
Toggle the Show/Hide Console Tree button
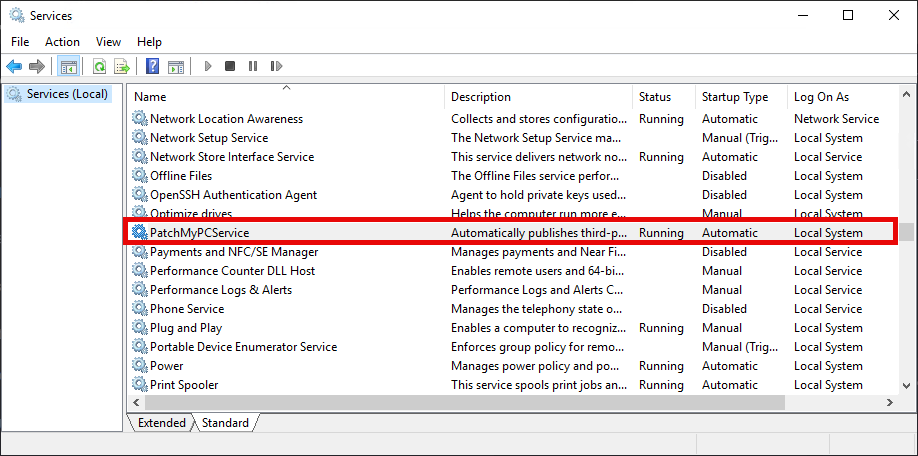coord(68,66)
